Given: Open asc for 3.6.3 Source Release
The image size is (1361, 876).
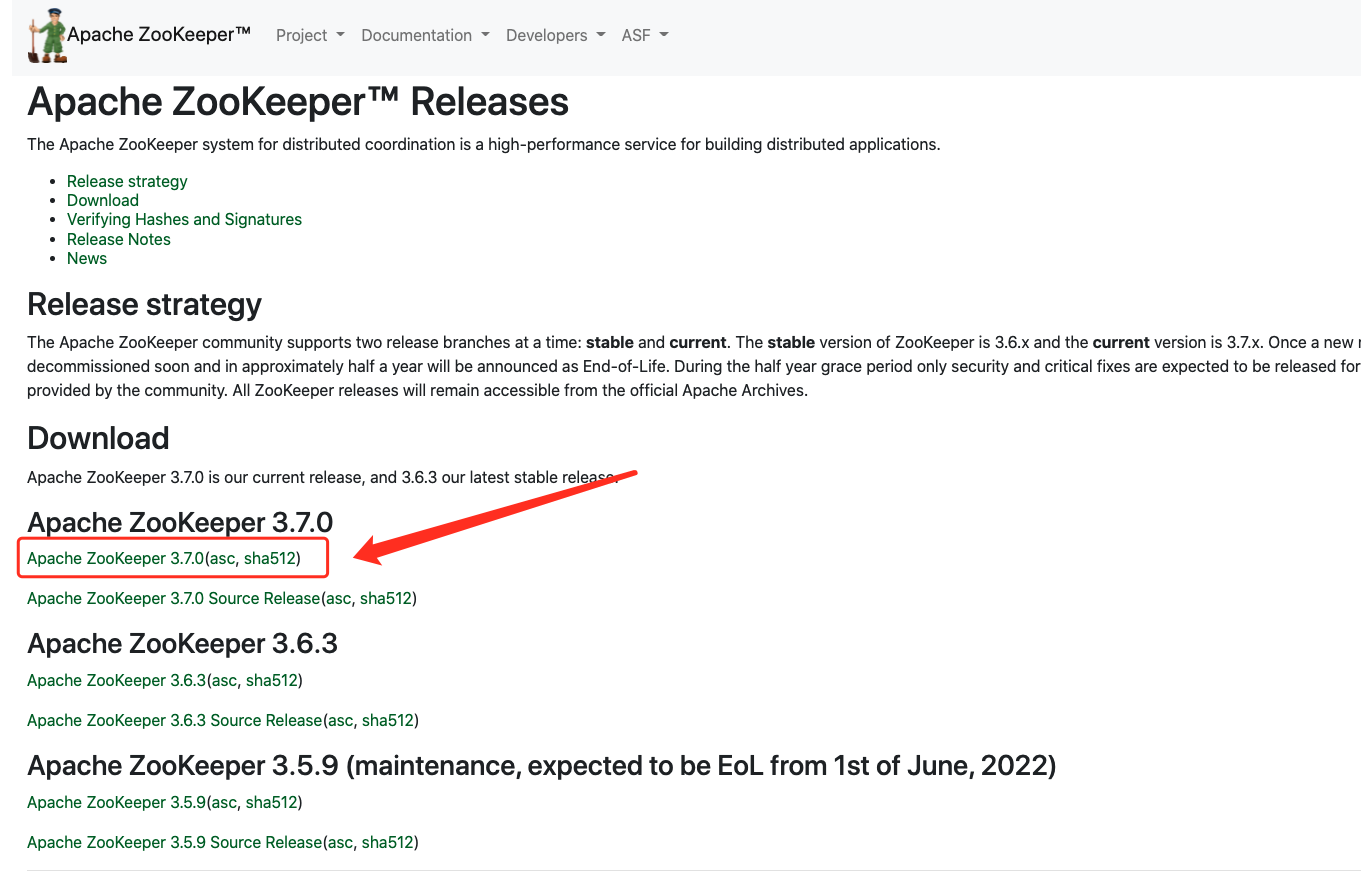Looking at the screenshot, I should (340, 720).
